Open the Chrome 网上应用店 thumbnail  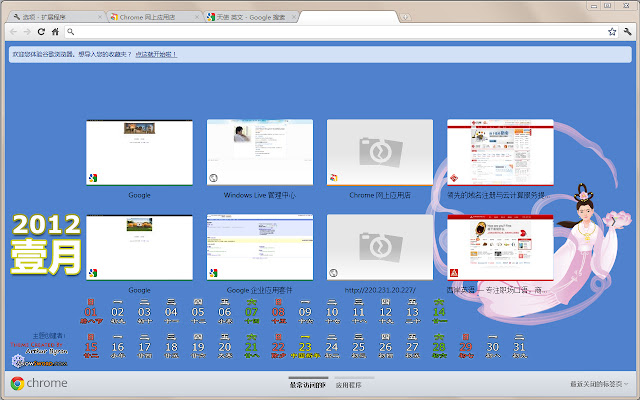[x=380, y=152]
